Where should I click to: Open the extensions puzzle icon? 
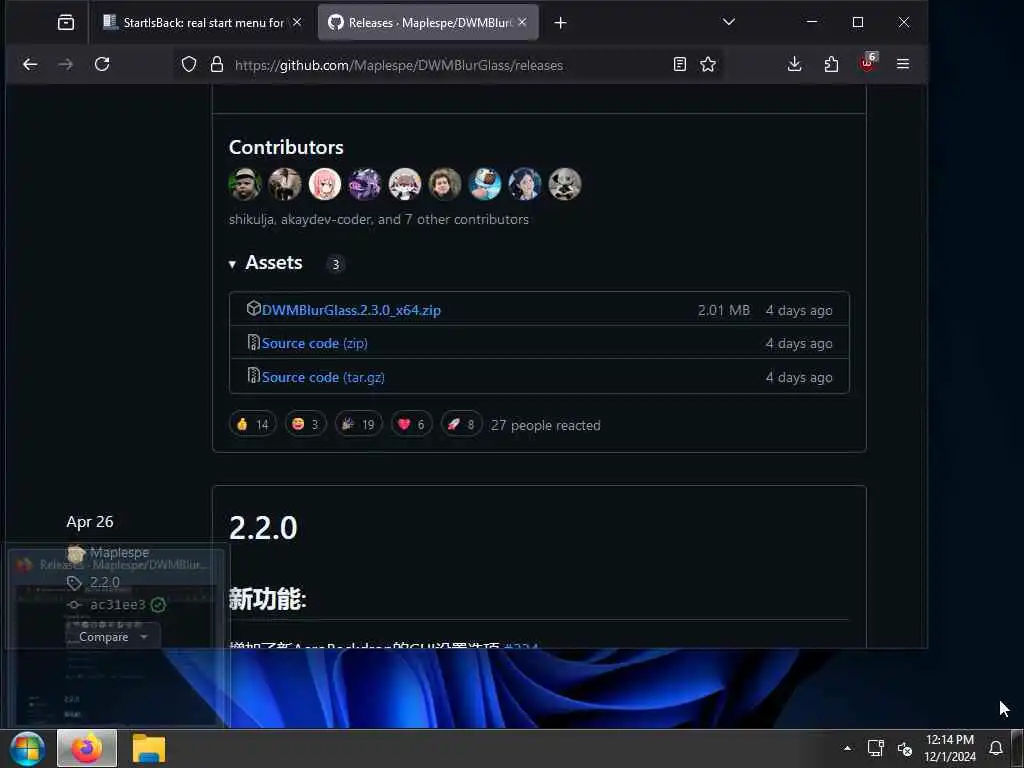(831, 64)
